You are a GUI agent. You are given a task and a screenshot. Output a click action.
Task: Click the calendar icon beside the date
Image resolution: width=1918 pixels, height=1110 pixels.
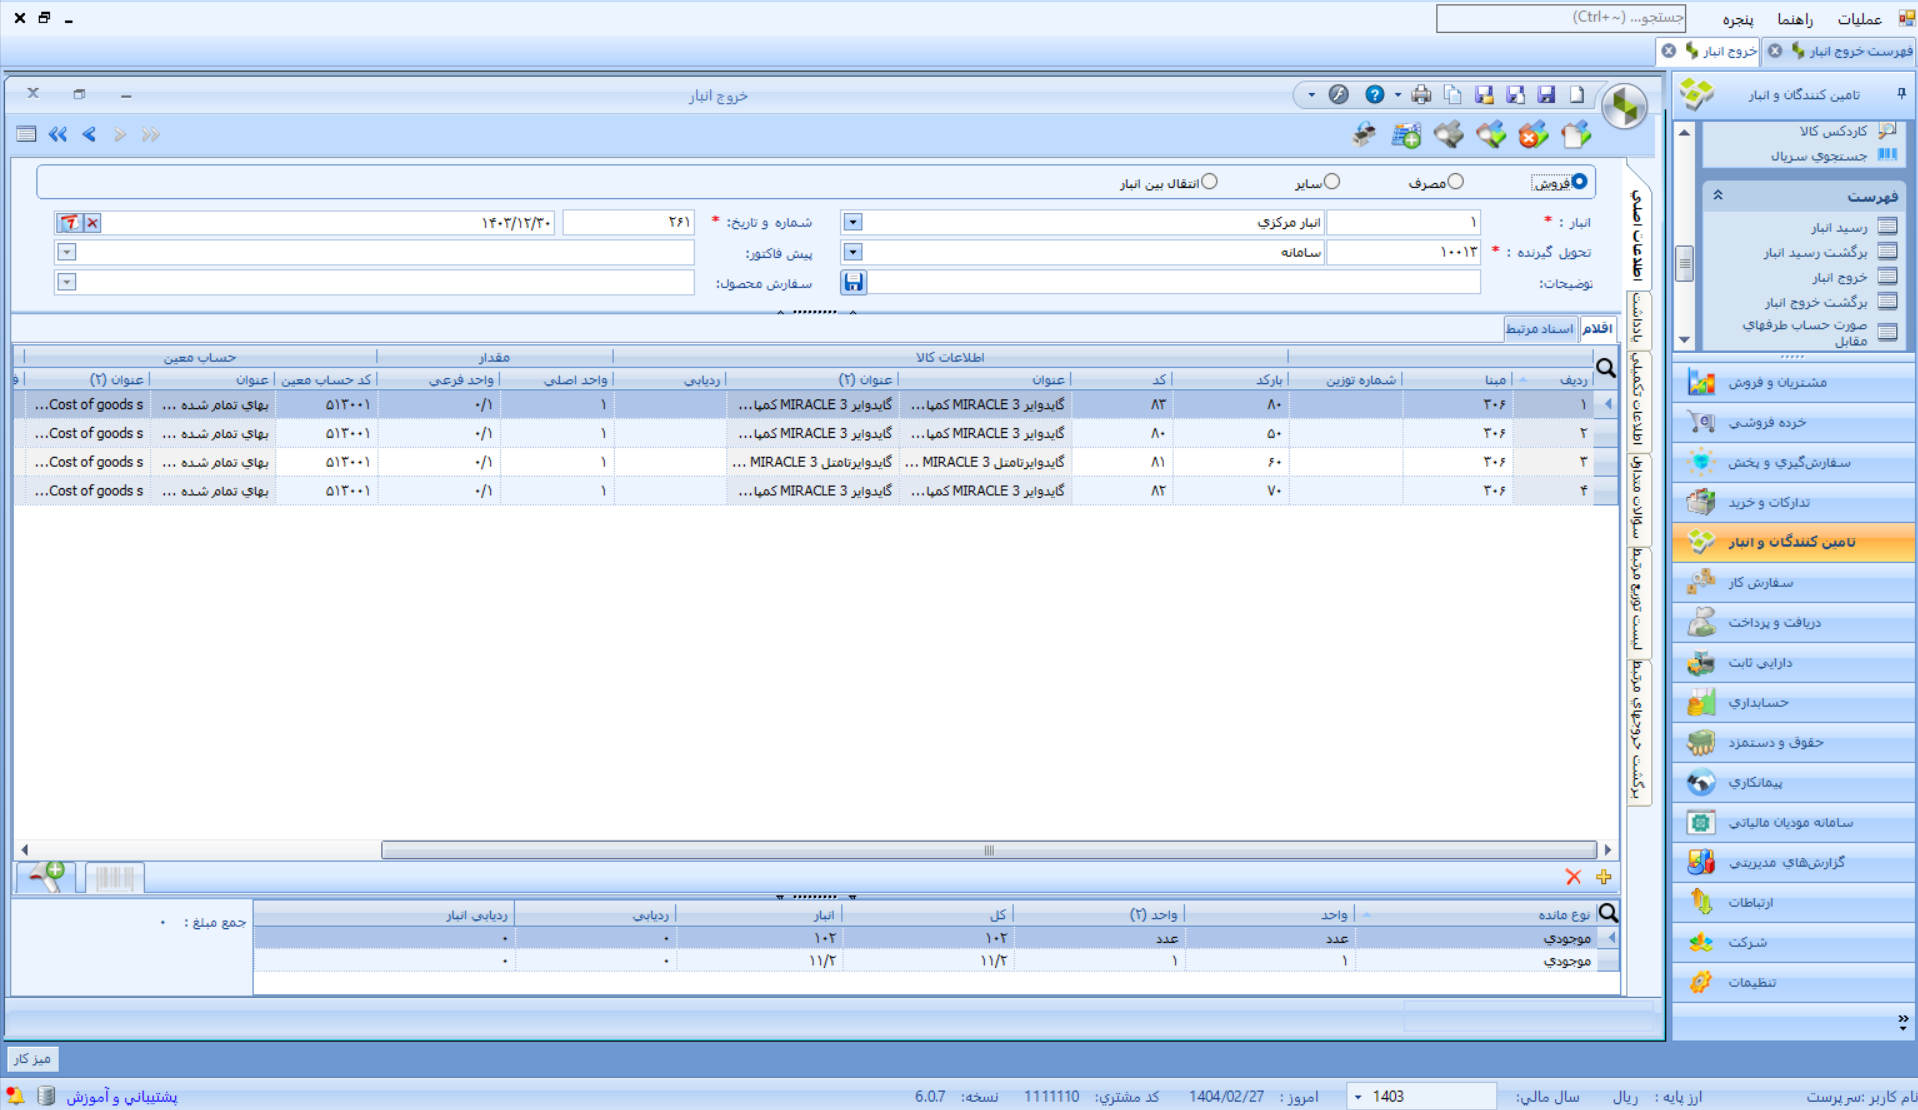coord(69,223)
